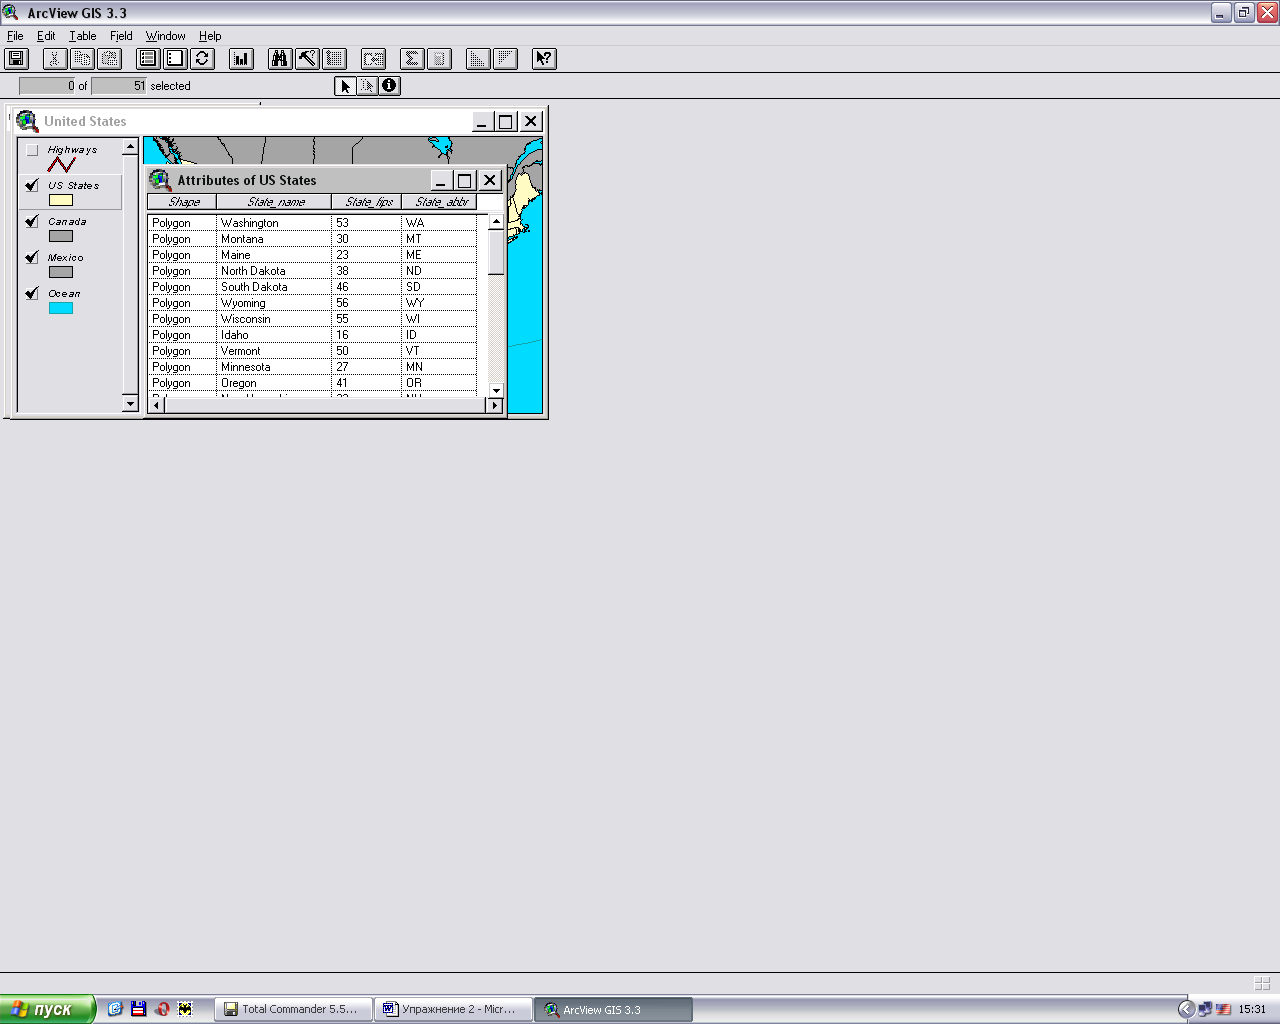Click the пуск Start button
1280x1024 pixels.
point(47,1009)
